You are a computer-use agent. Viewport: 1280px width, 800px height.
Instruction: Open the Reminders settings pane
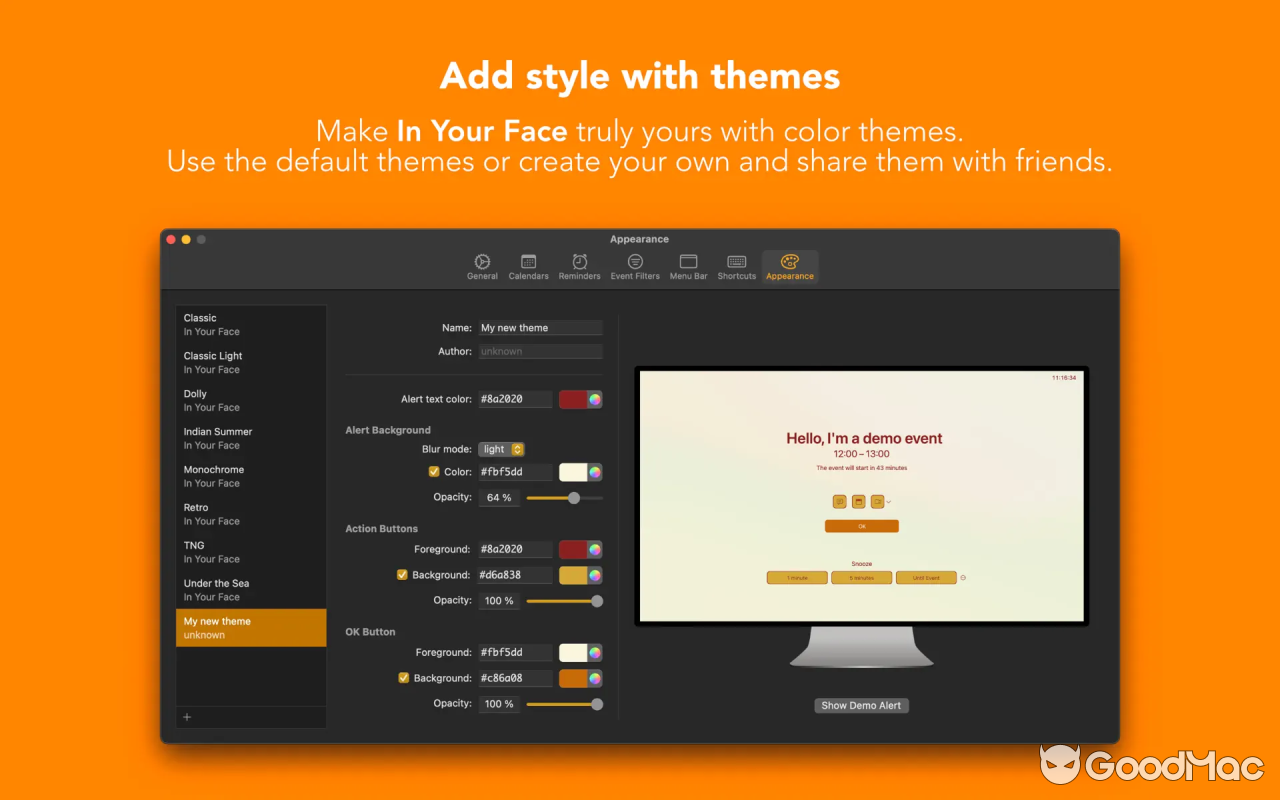click(579, 266)
